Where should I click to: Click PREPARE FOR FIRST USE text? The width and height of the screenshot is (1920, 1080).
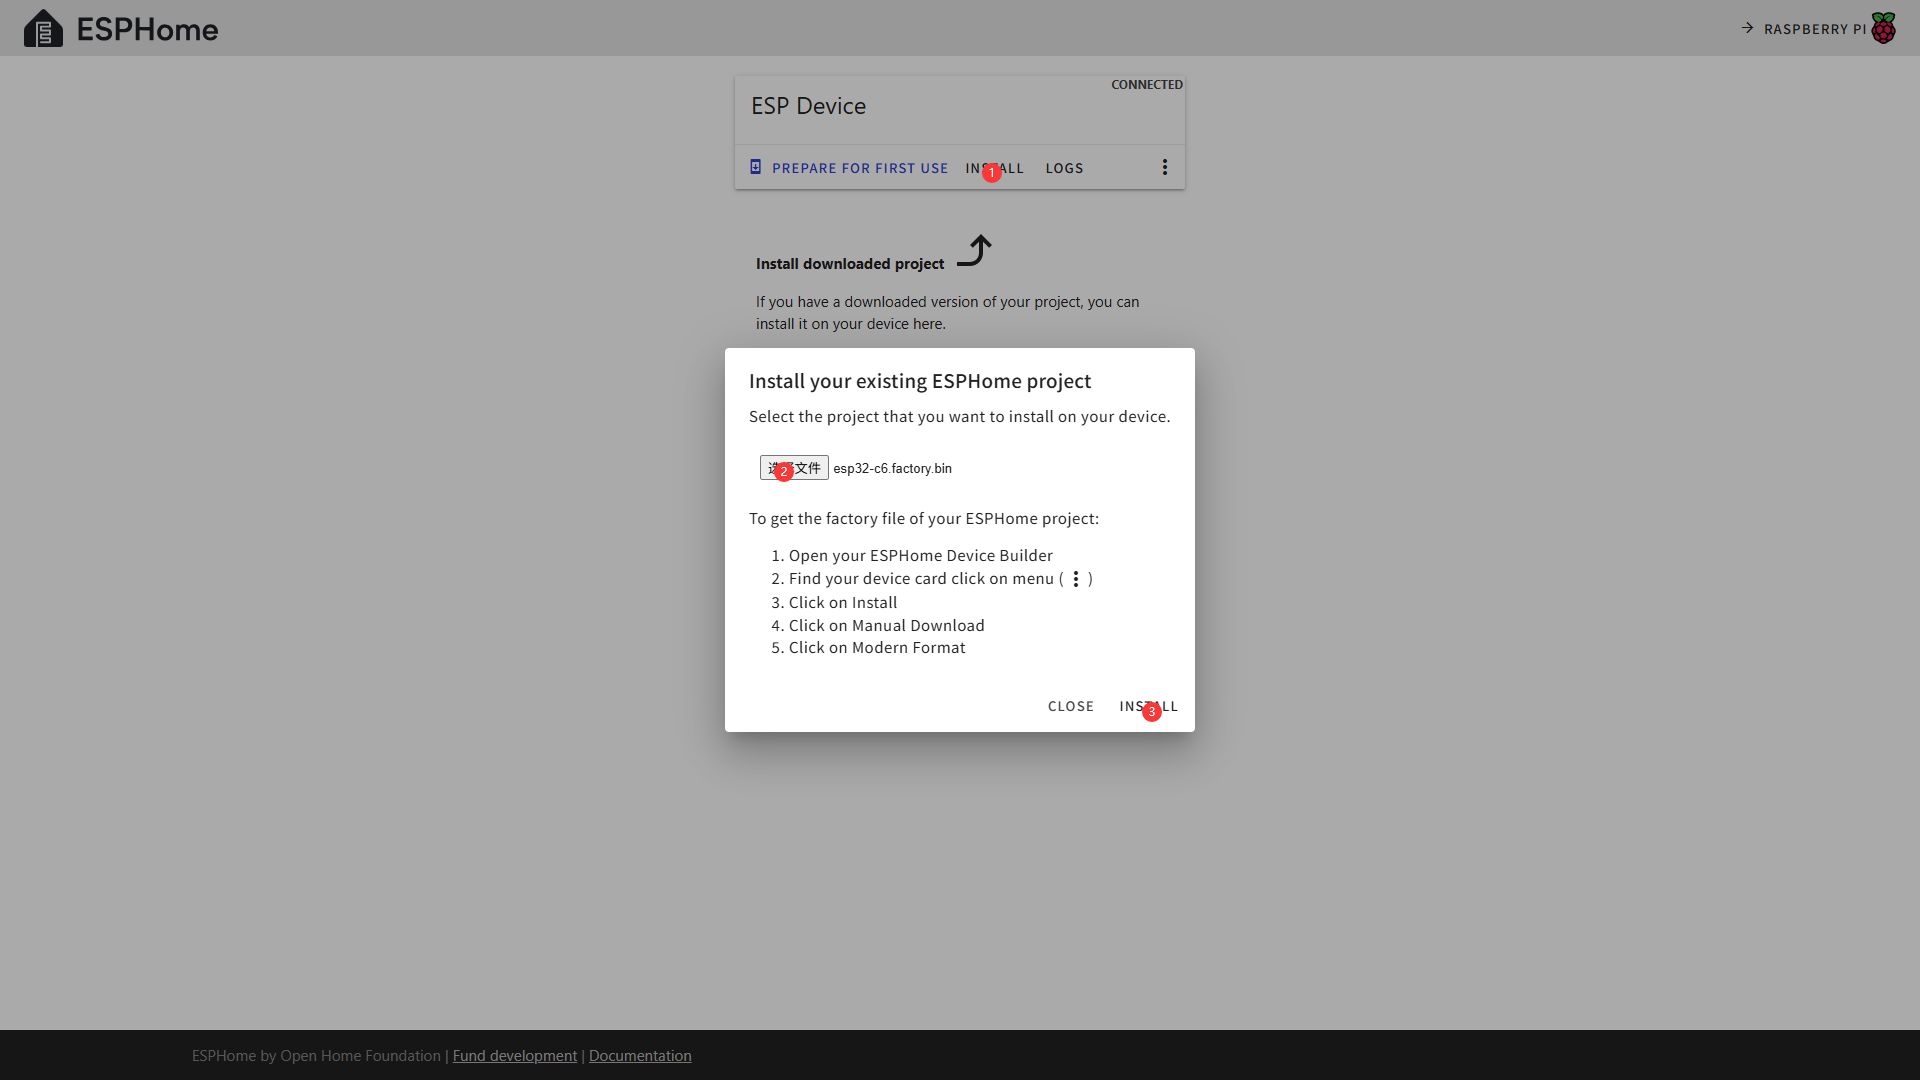pos(859,168)
